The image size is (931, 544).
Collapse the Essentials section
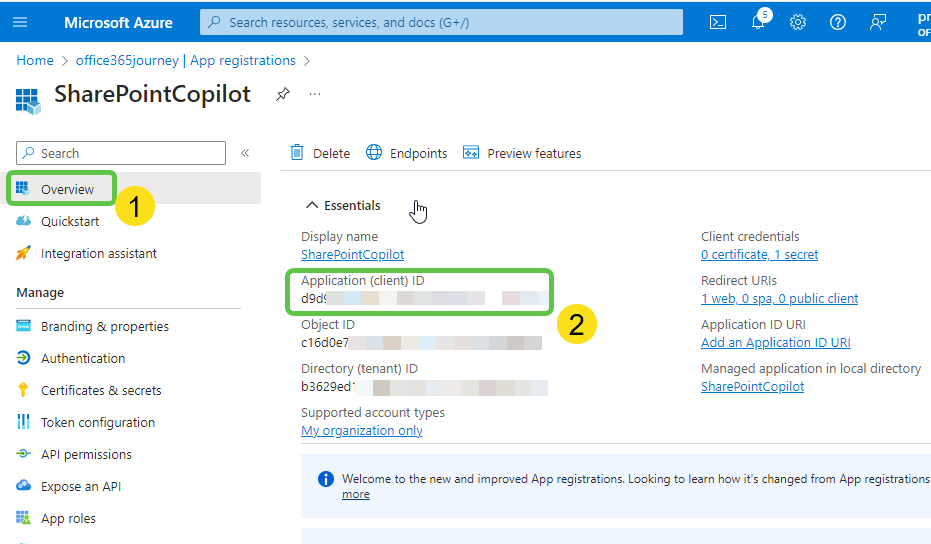[343, 205]
